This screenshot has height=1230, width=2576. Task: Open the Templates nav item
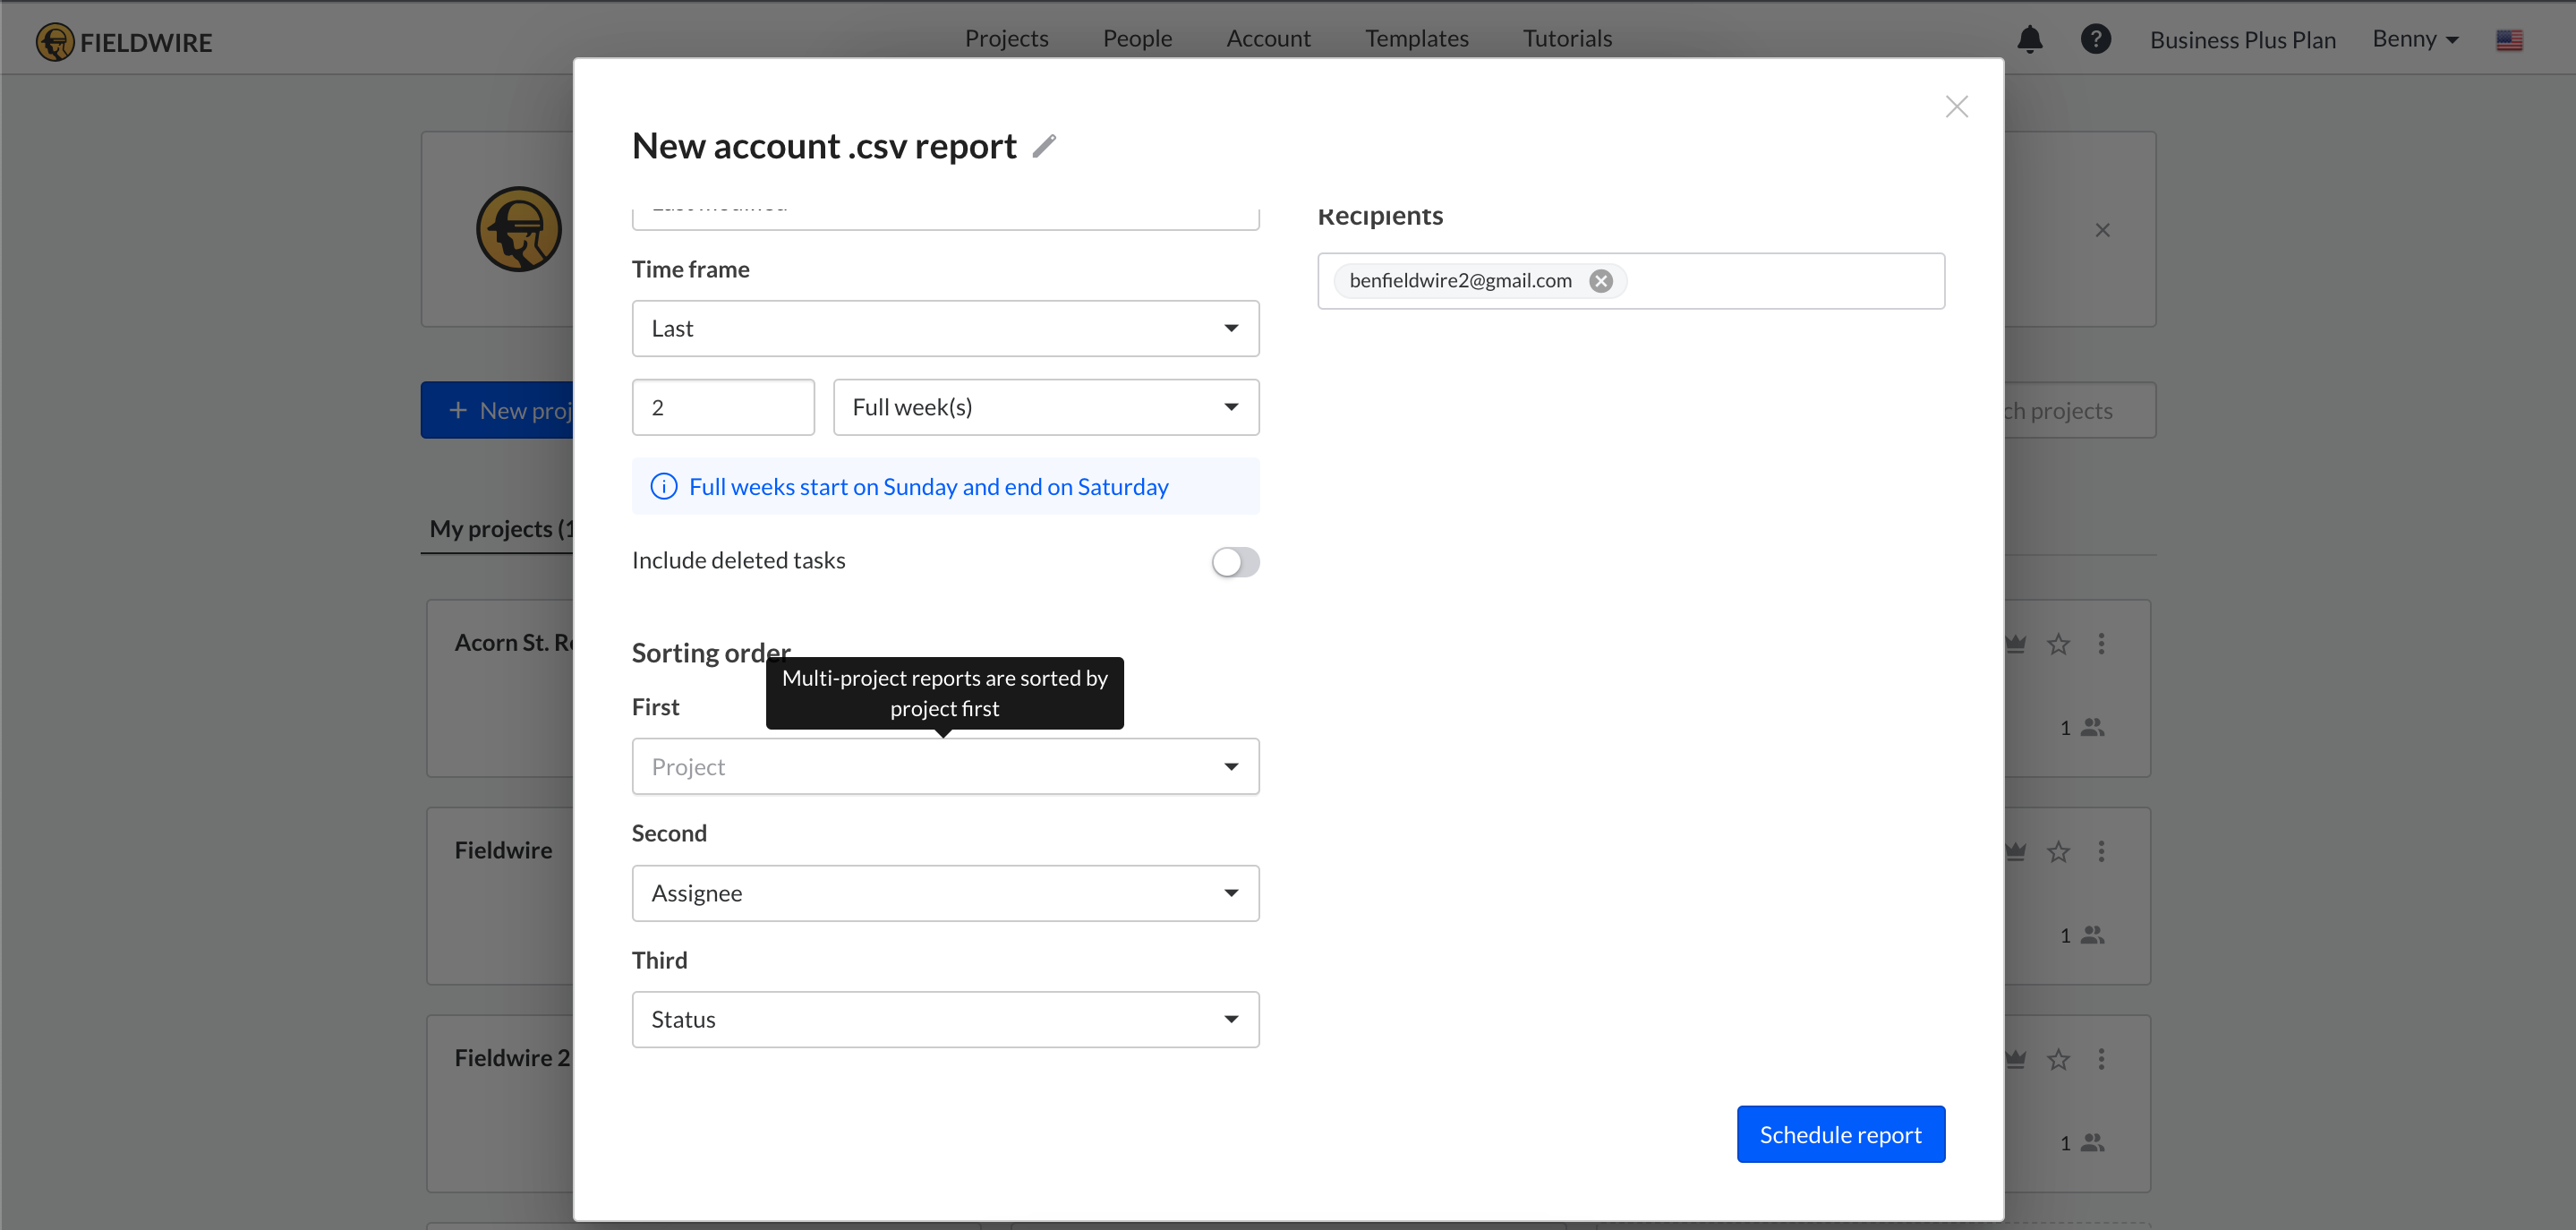1417,38
